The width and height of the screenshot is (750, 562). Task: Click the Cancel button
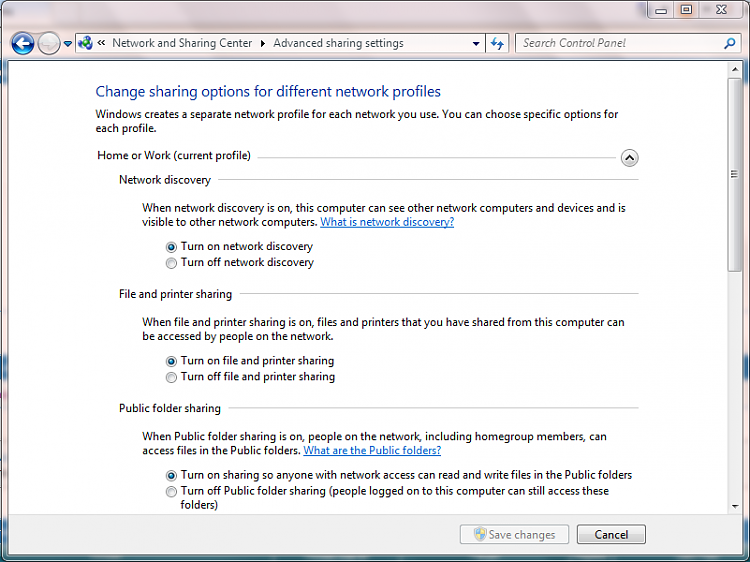point(611,534)
